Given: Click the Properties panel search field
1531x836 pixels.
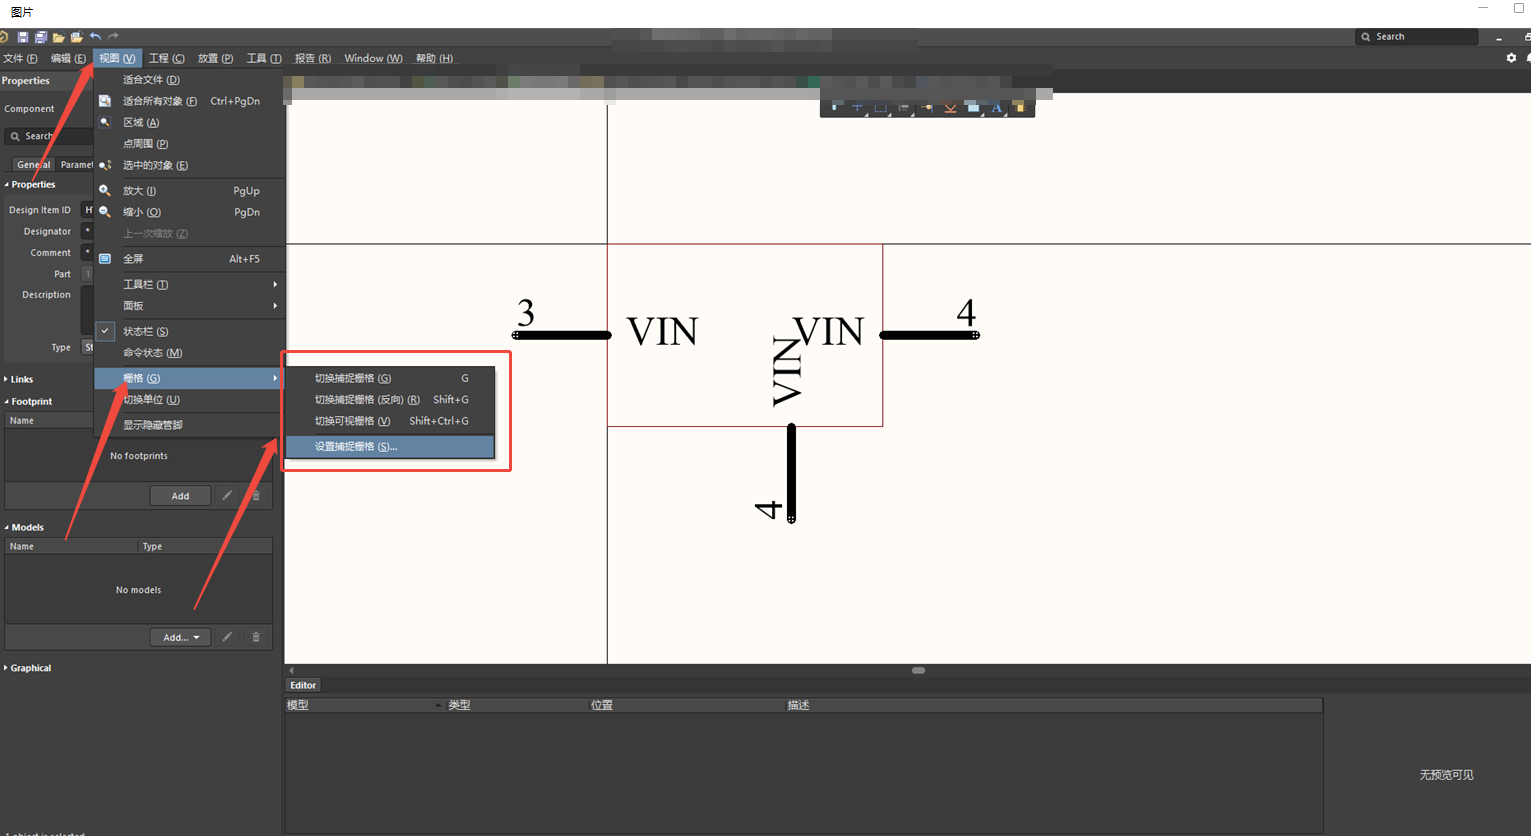Looking at the screenshot, I should [x=49, y=136].
